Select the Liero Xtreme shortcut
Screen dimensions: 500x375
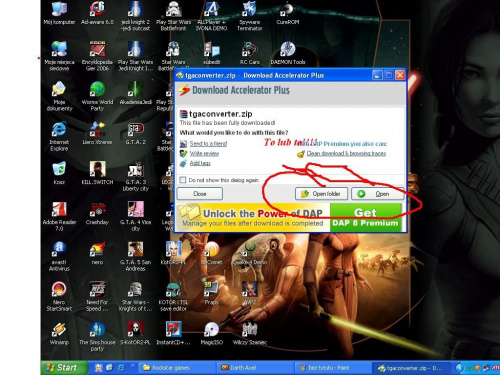coord(97,133)
